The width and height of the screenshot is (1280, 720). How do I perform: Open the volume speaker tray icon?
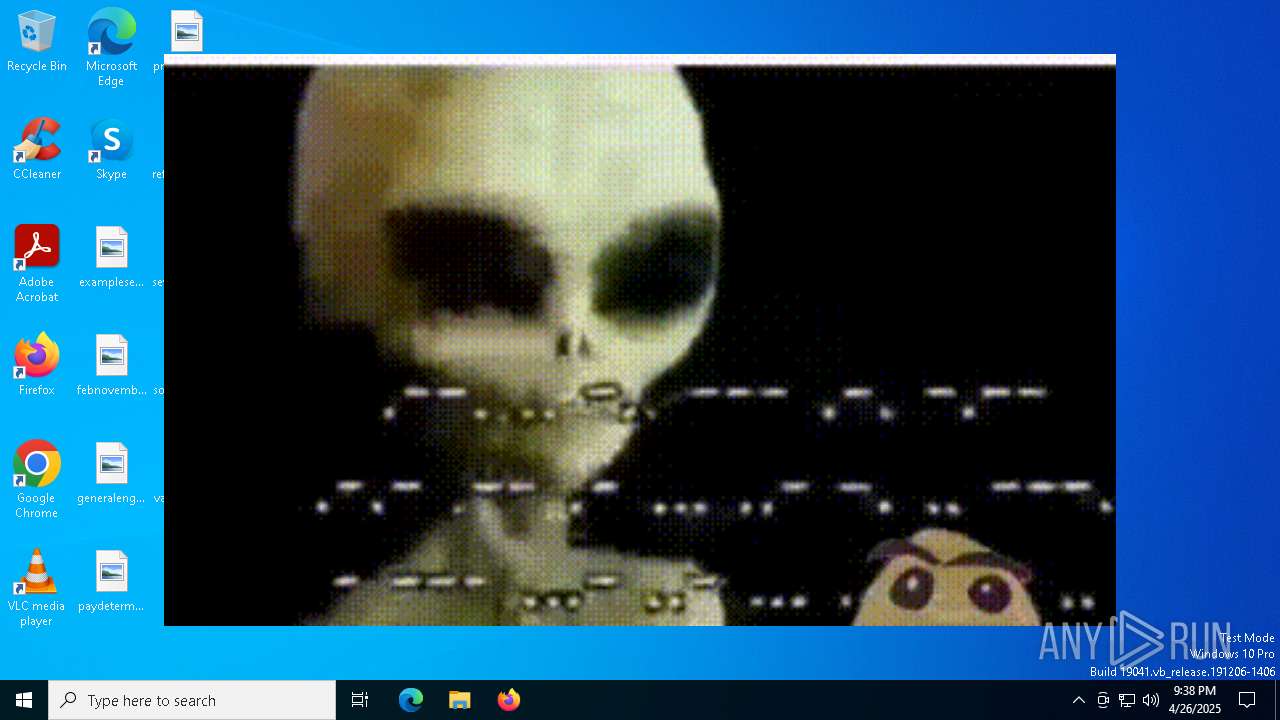(x=1151, y=700)
